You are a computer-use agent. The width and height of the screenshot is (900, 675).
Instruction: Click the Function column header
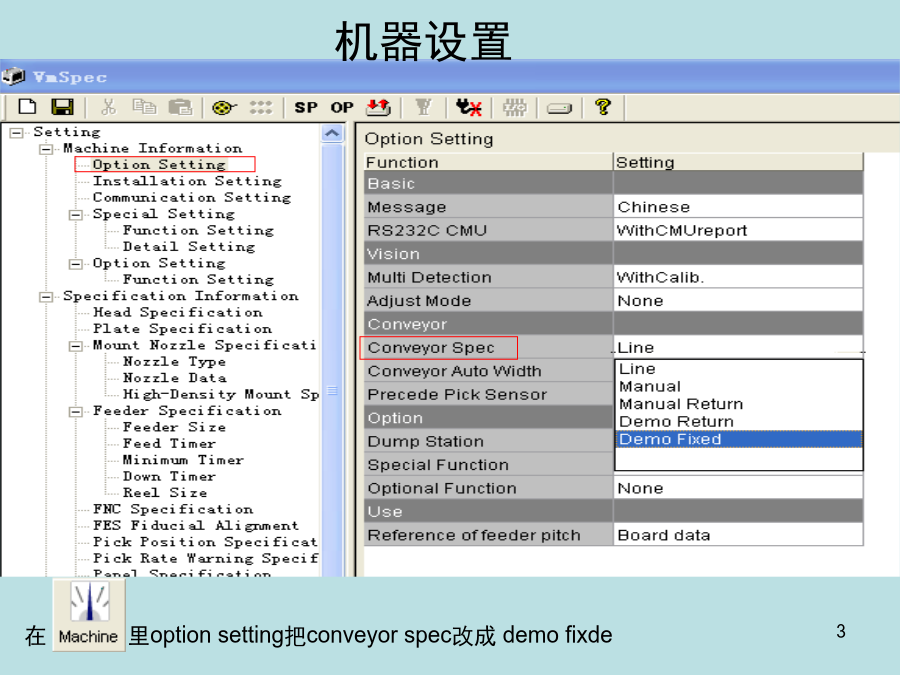tap(488, 162)
